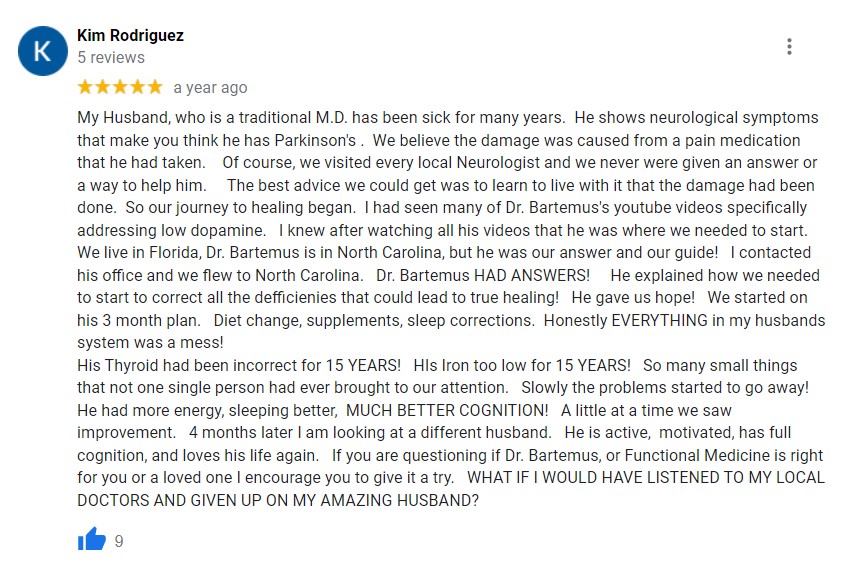Click the second rating star
The image size is (844, 562).
[x=103, y=87]
